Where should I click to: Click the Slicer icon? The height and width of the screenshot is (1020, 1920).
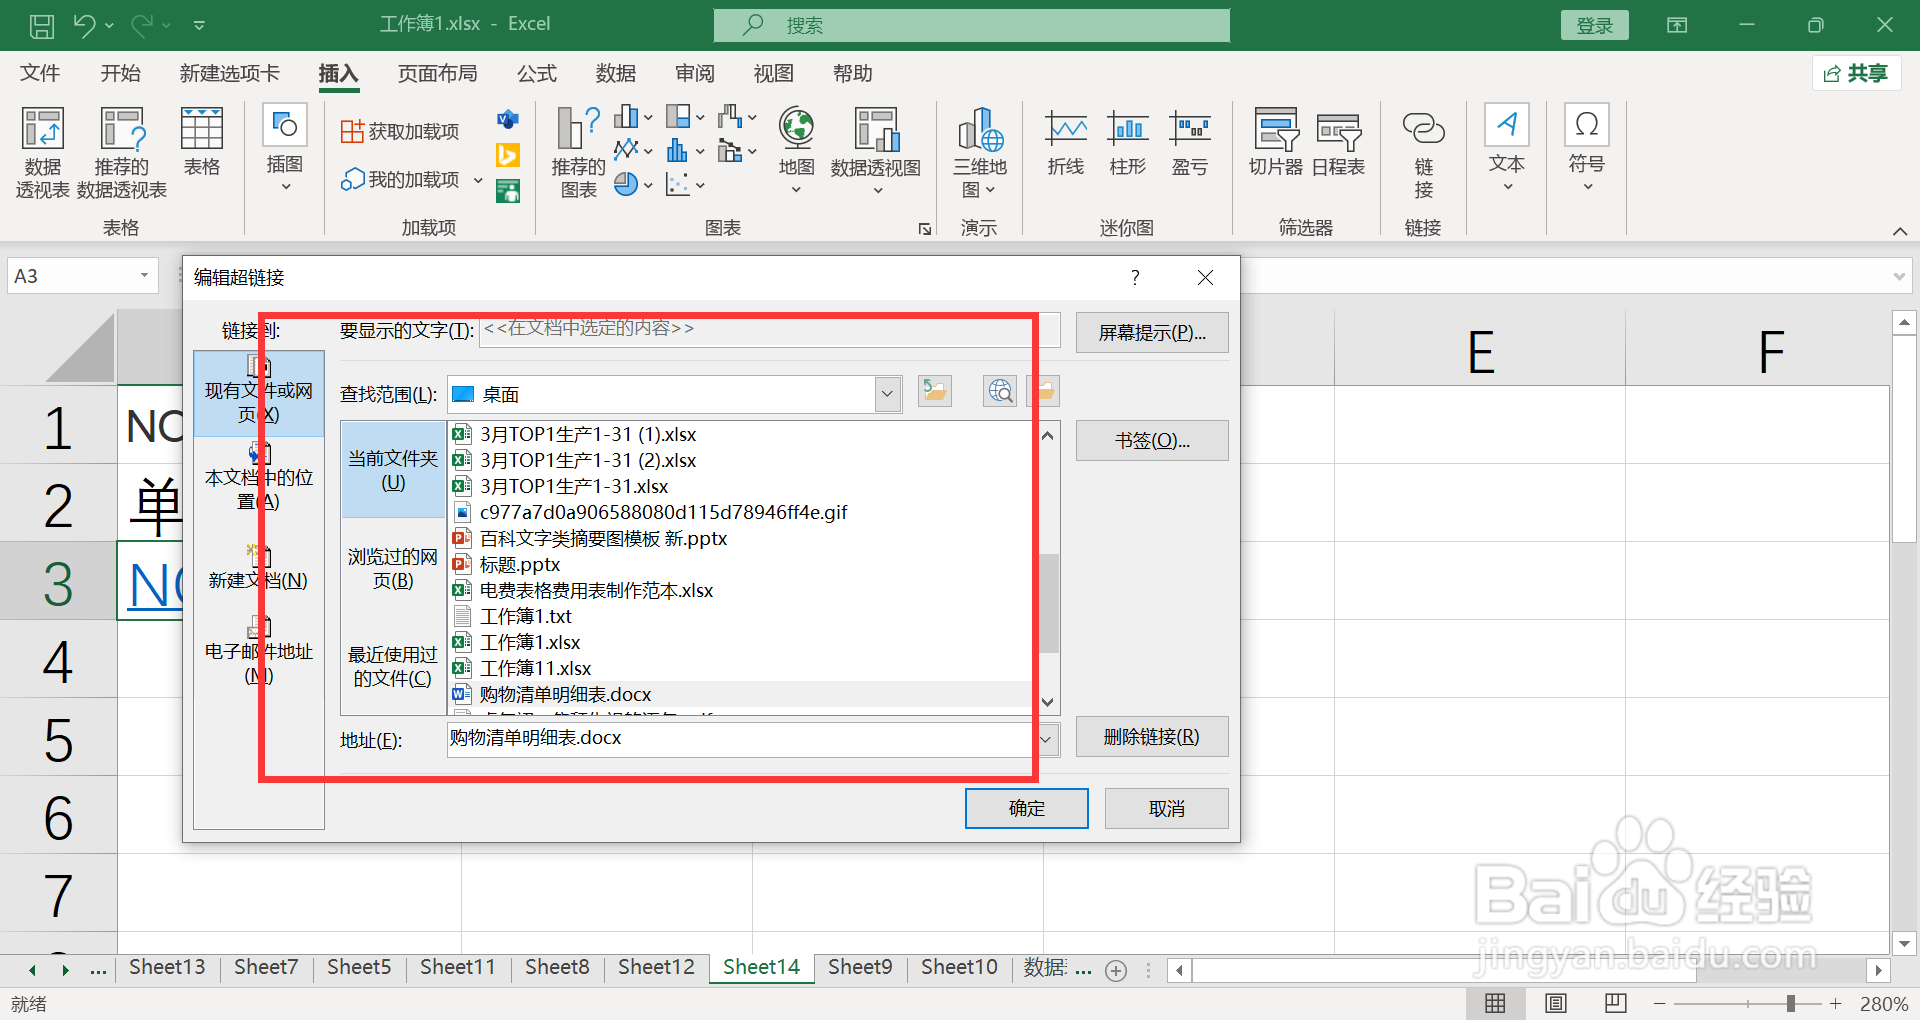tap(1276, 142)
